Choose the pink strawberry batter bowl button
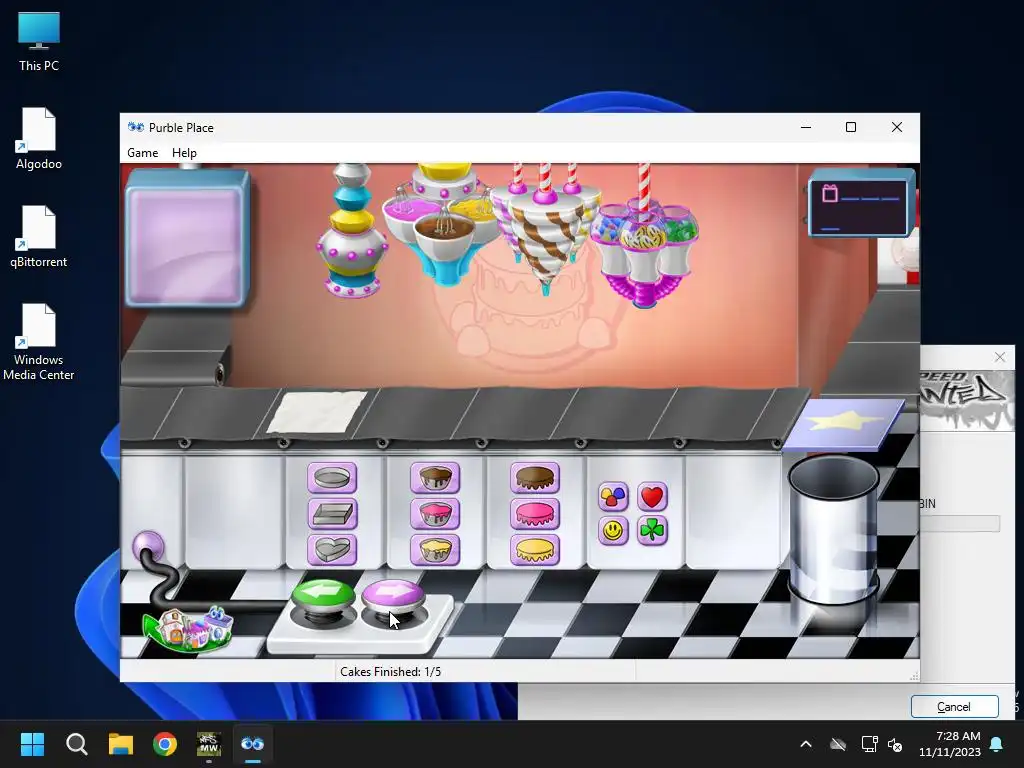 coord(435,514)
